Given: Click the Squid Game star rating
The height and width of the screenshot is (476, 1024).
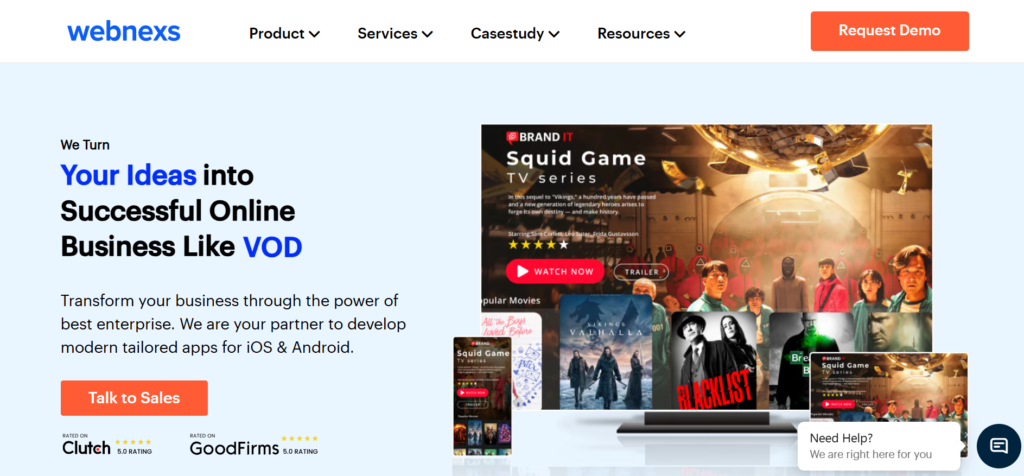Looking at the screenshot, I should (x=538, y=244).
